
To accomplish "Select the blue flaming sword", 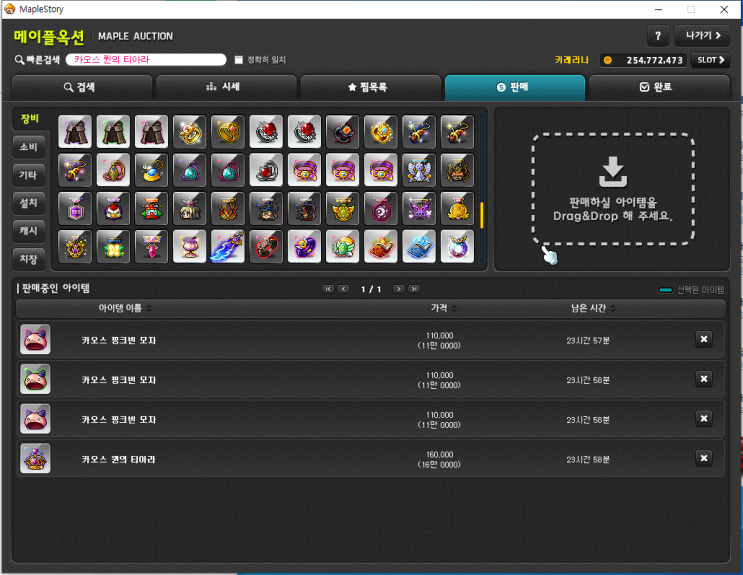I will pyautogui.click(x=228, y=246).
